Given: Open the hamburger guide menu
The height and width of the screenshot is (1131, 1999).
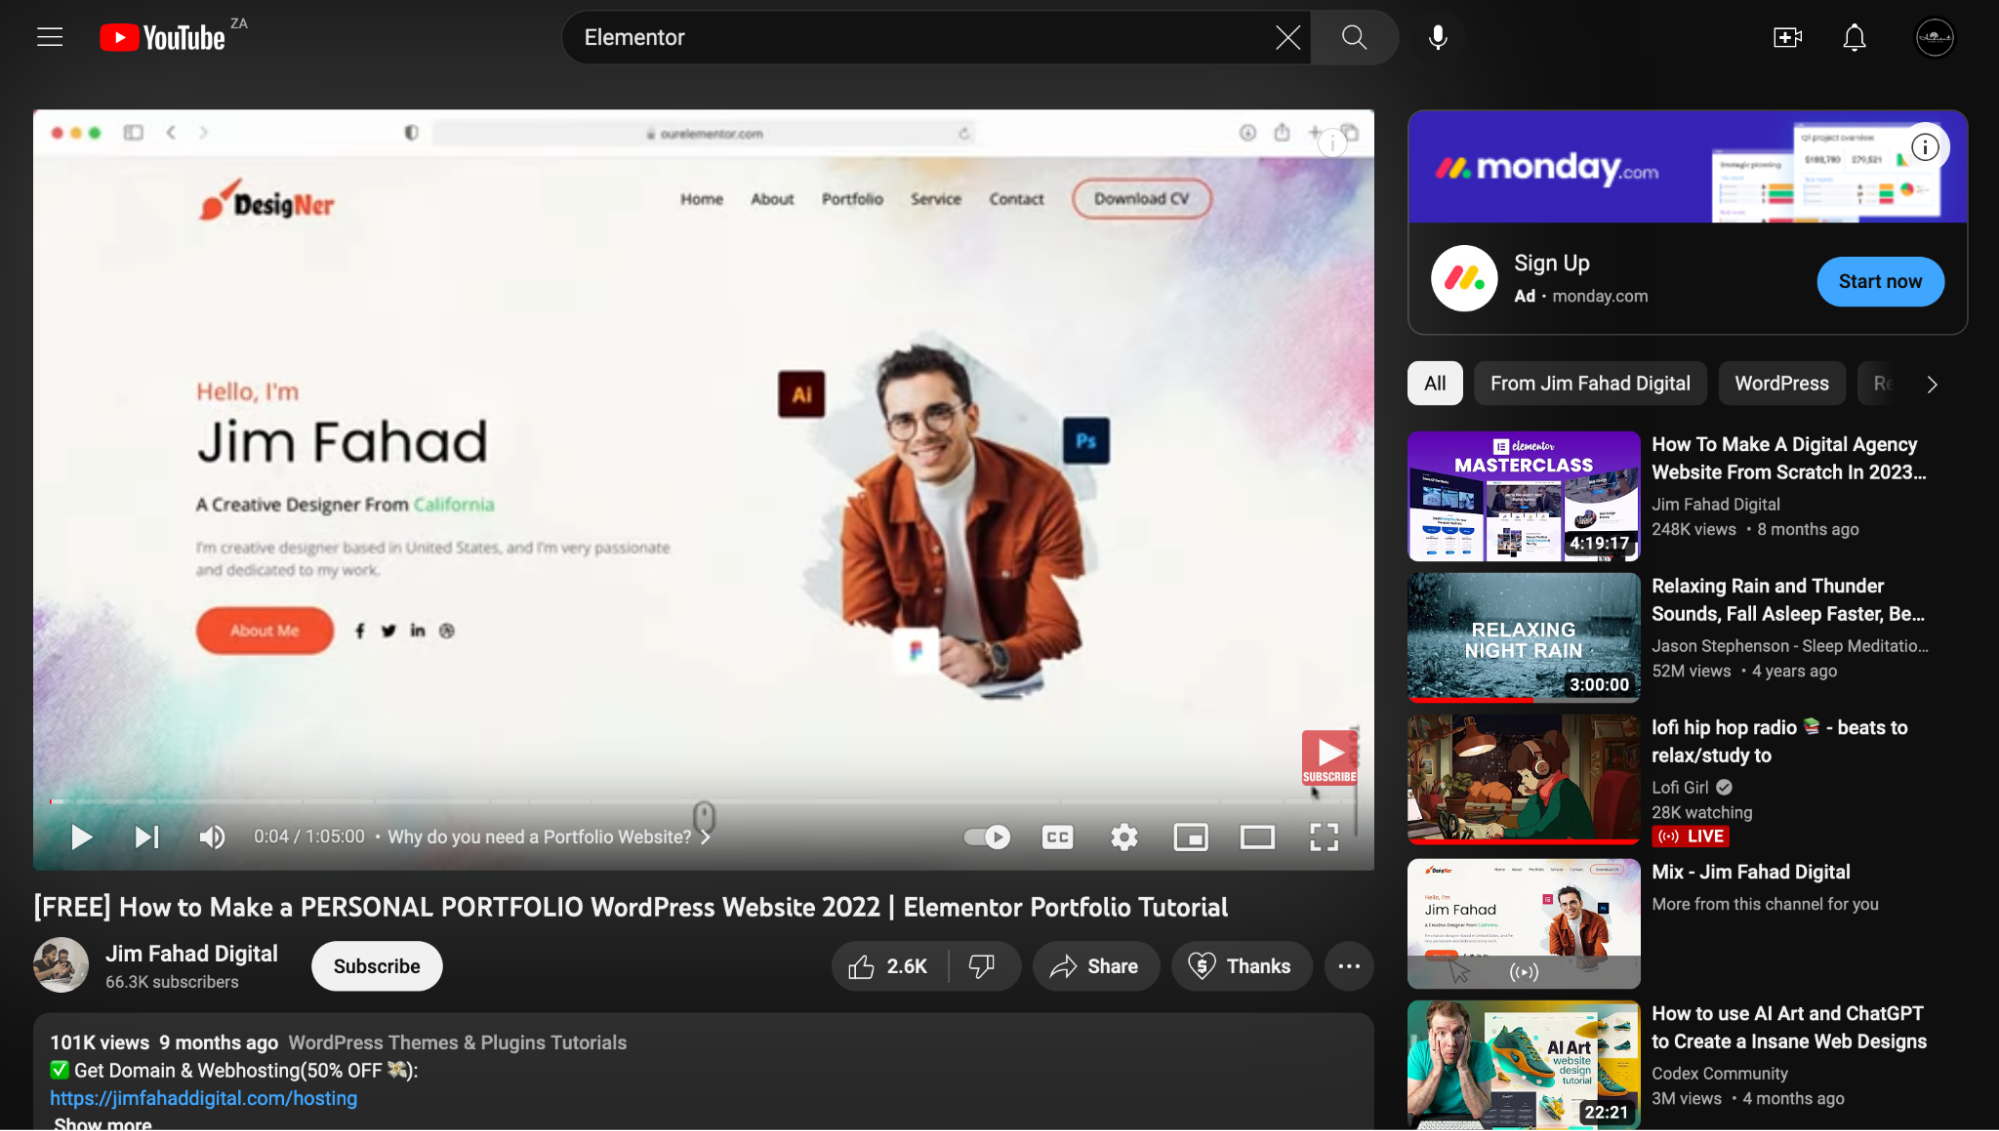Looking at the screenshot, I should [x=50, y=37].
